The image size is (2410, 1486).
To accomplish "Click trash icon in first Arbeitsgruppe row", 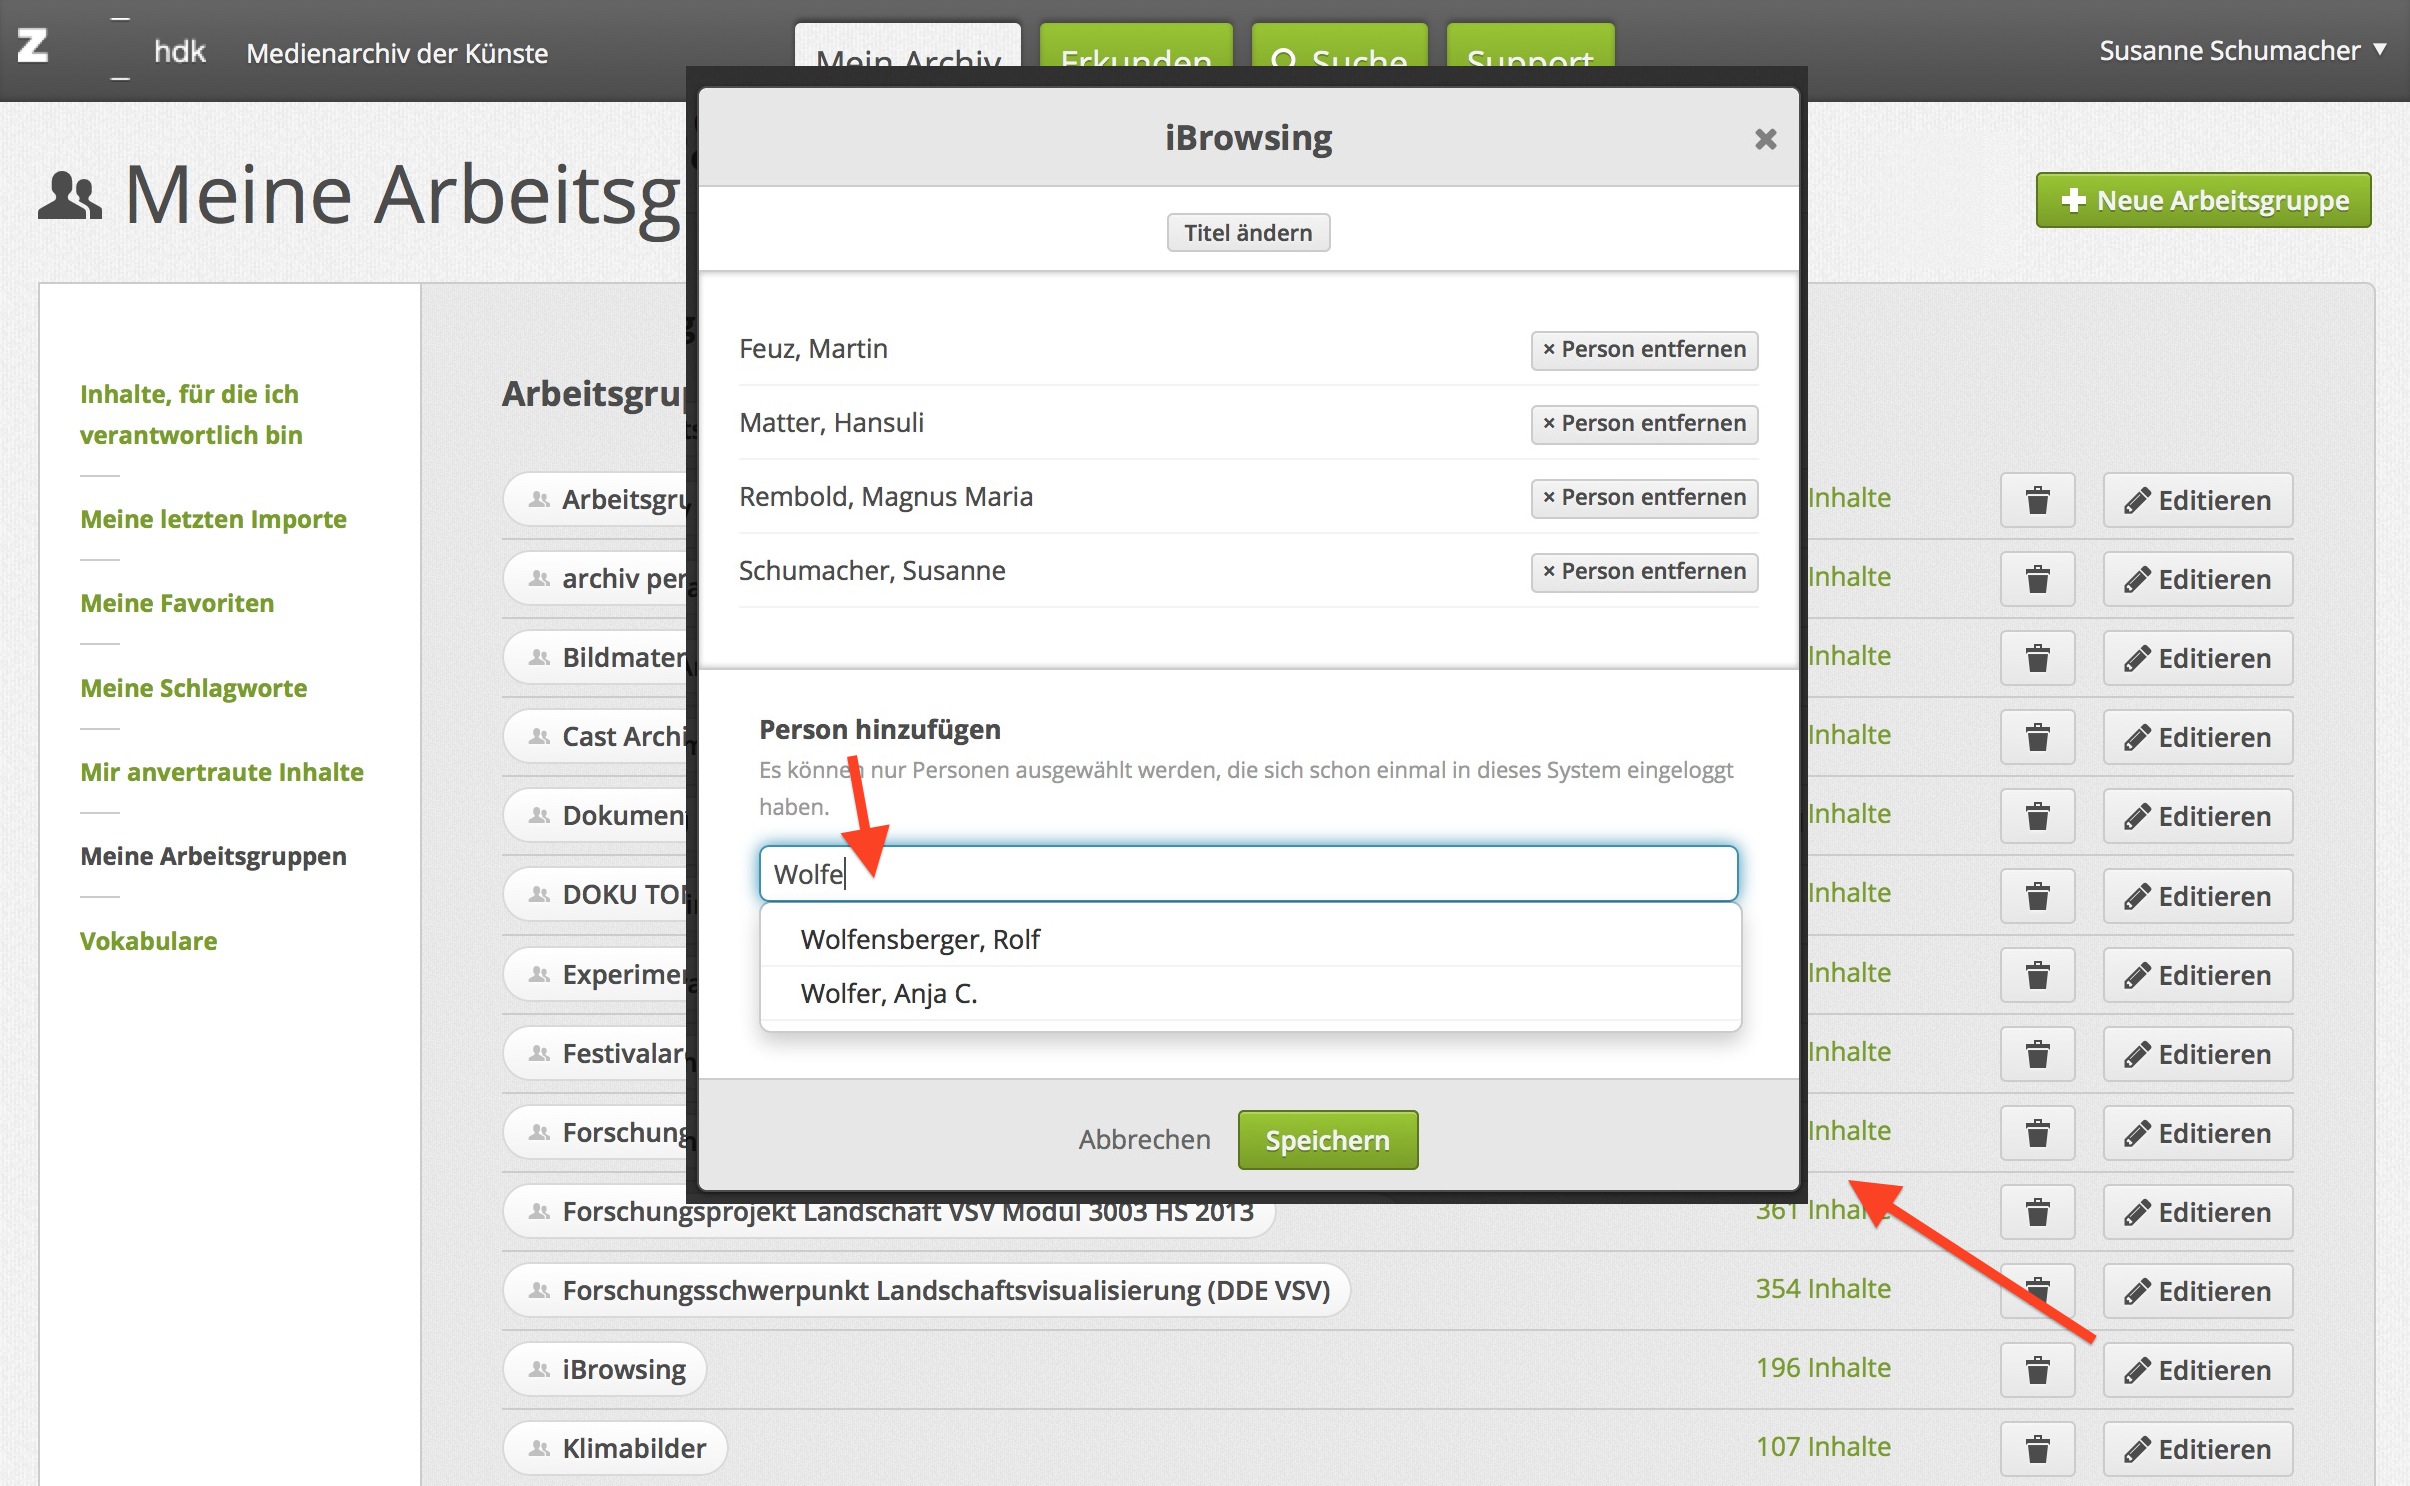I will pos(2037,500).
